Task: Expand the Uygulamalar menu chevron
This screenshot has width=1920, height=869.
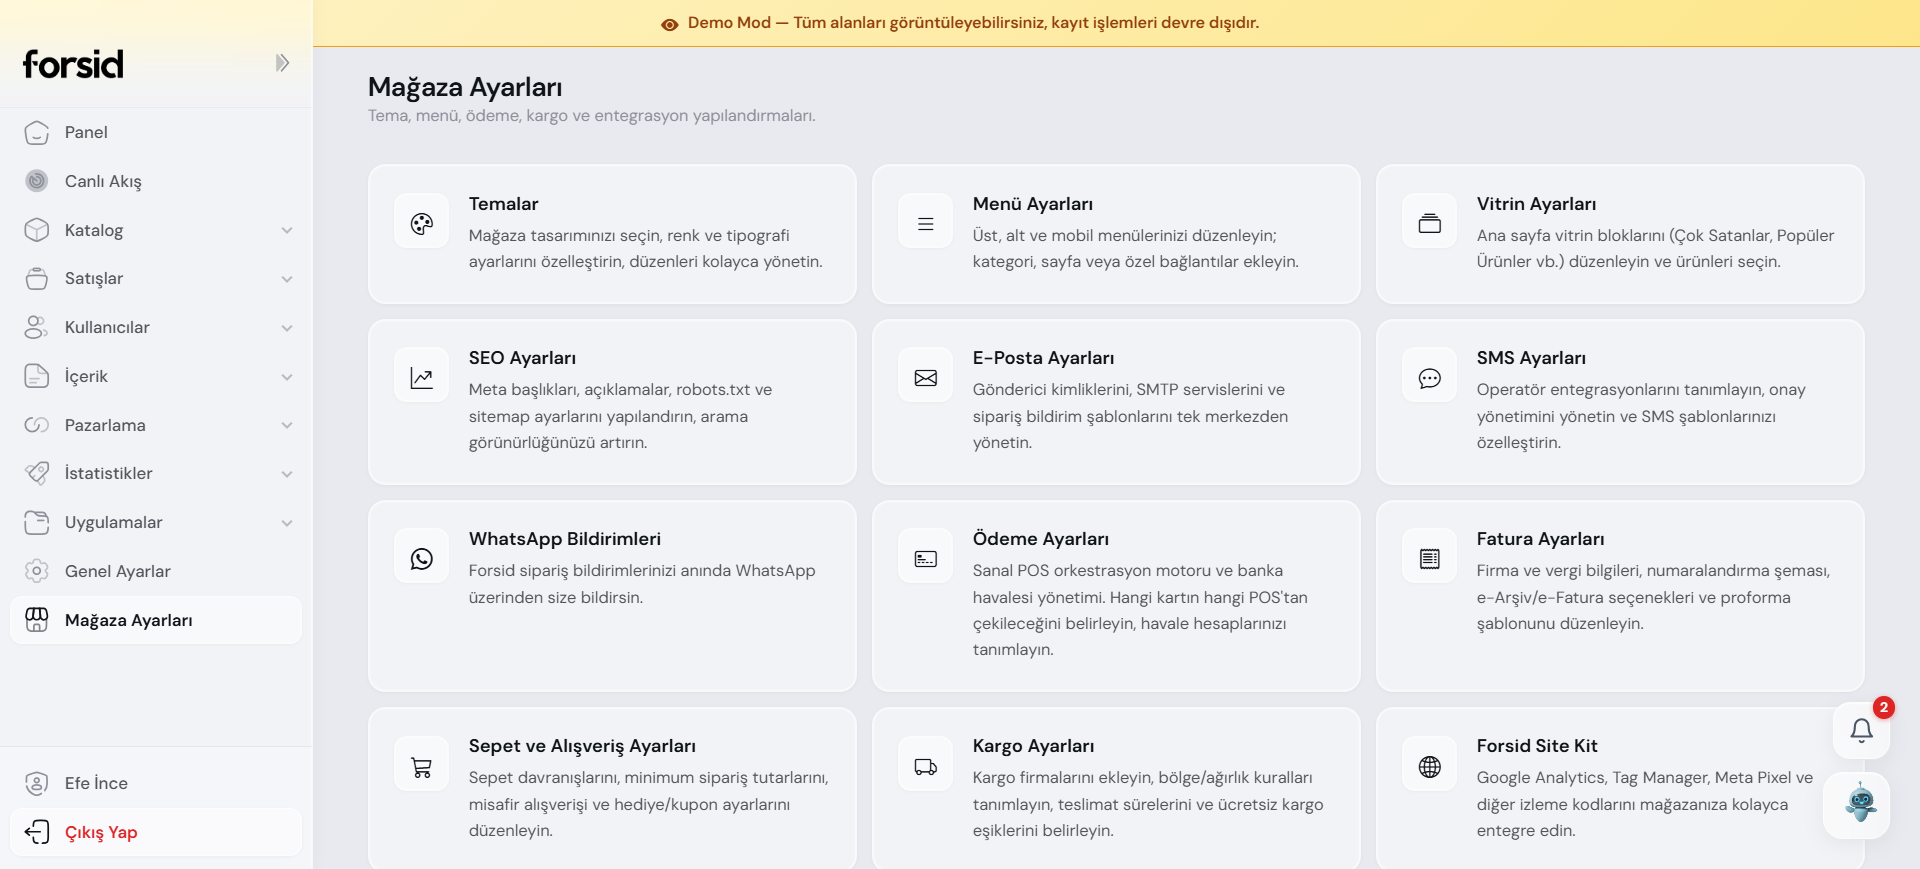Action: (287, 523)
